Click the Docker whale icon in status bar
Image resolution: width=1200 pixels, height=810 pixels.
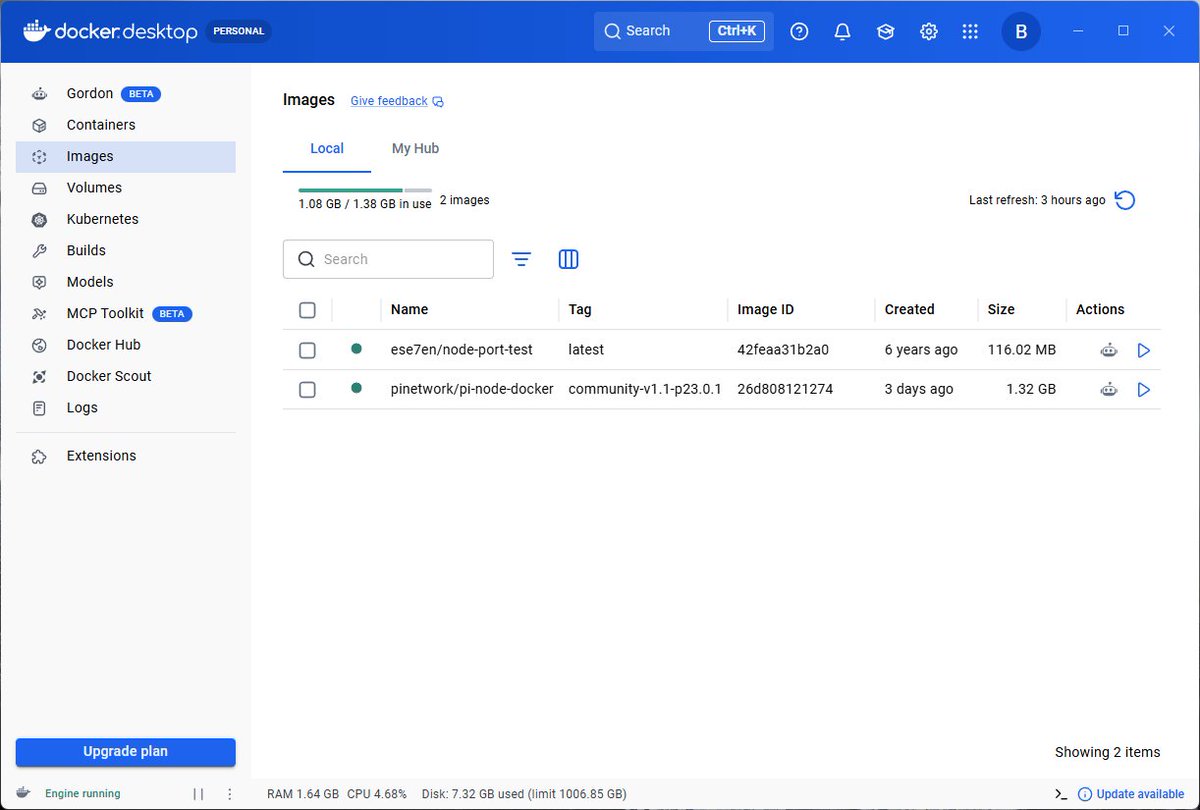(24, 793)
